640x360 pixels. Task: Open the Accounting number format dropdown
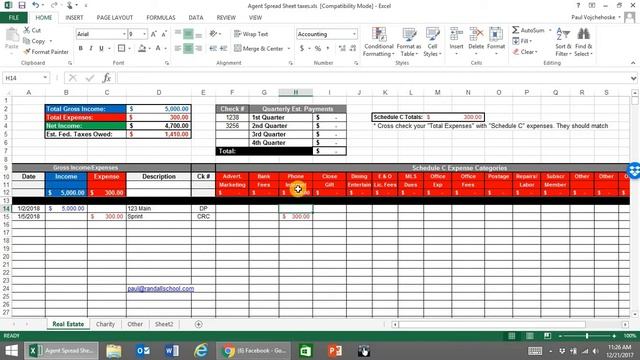pos(354,34)
